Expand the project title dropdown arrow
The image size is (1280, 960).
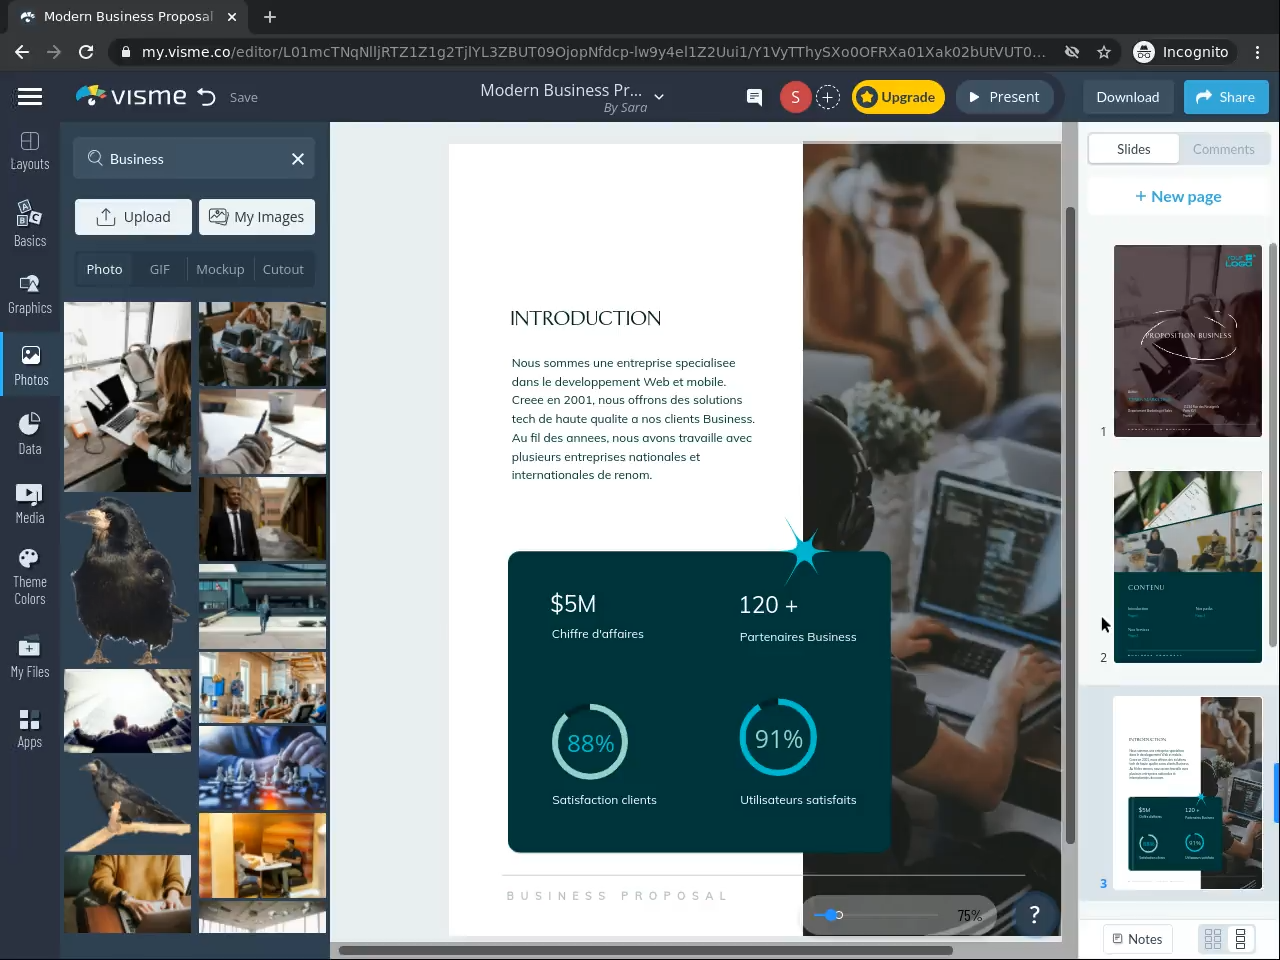(x=659, y=97)
